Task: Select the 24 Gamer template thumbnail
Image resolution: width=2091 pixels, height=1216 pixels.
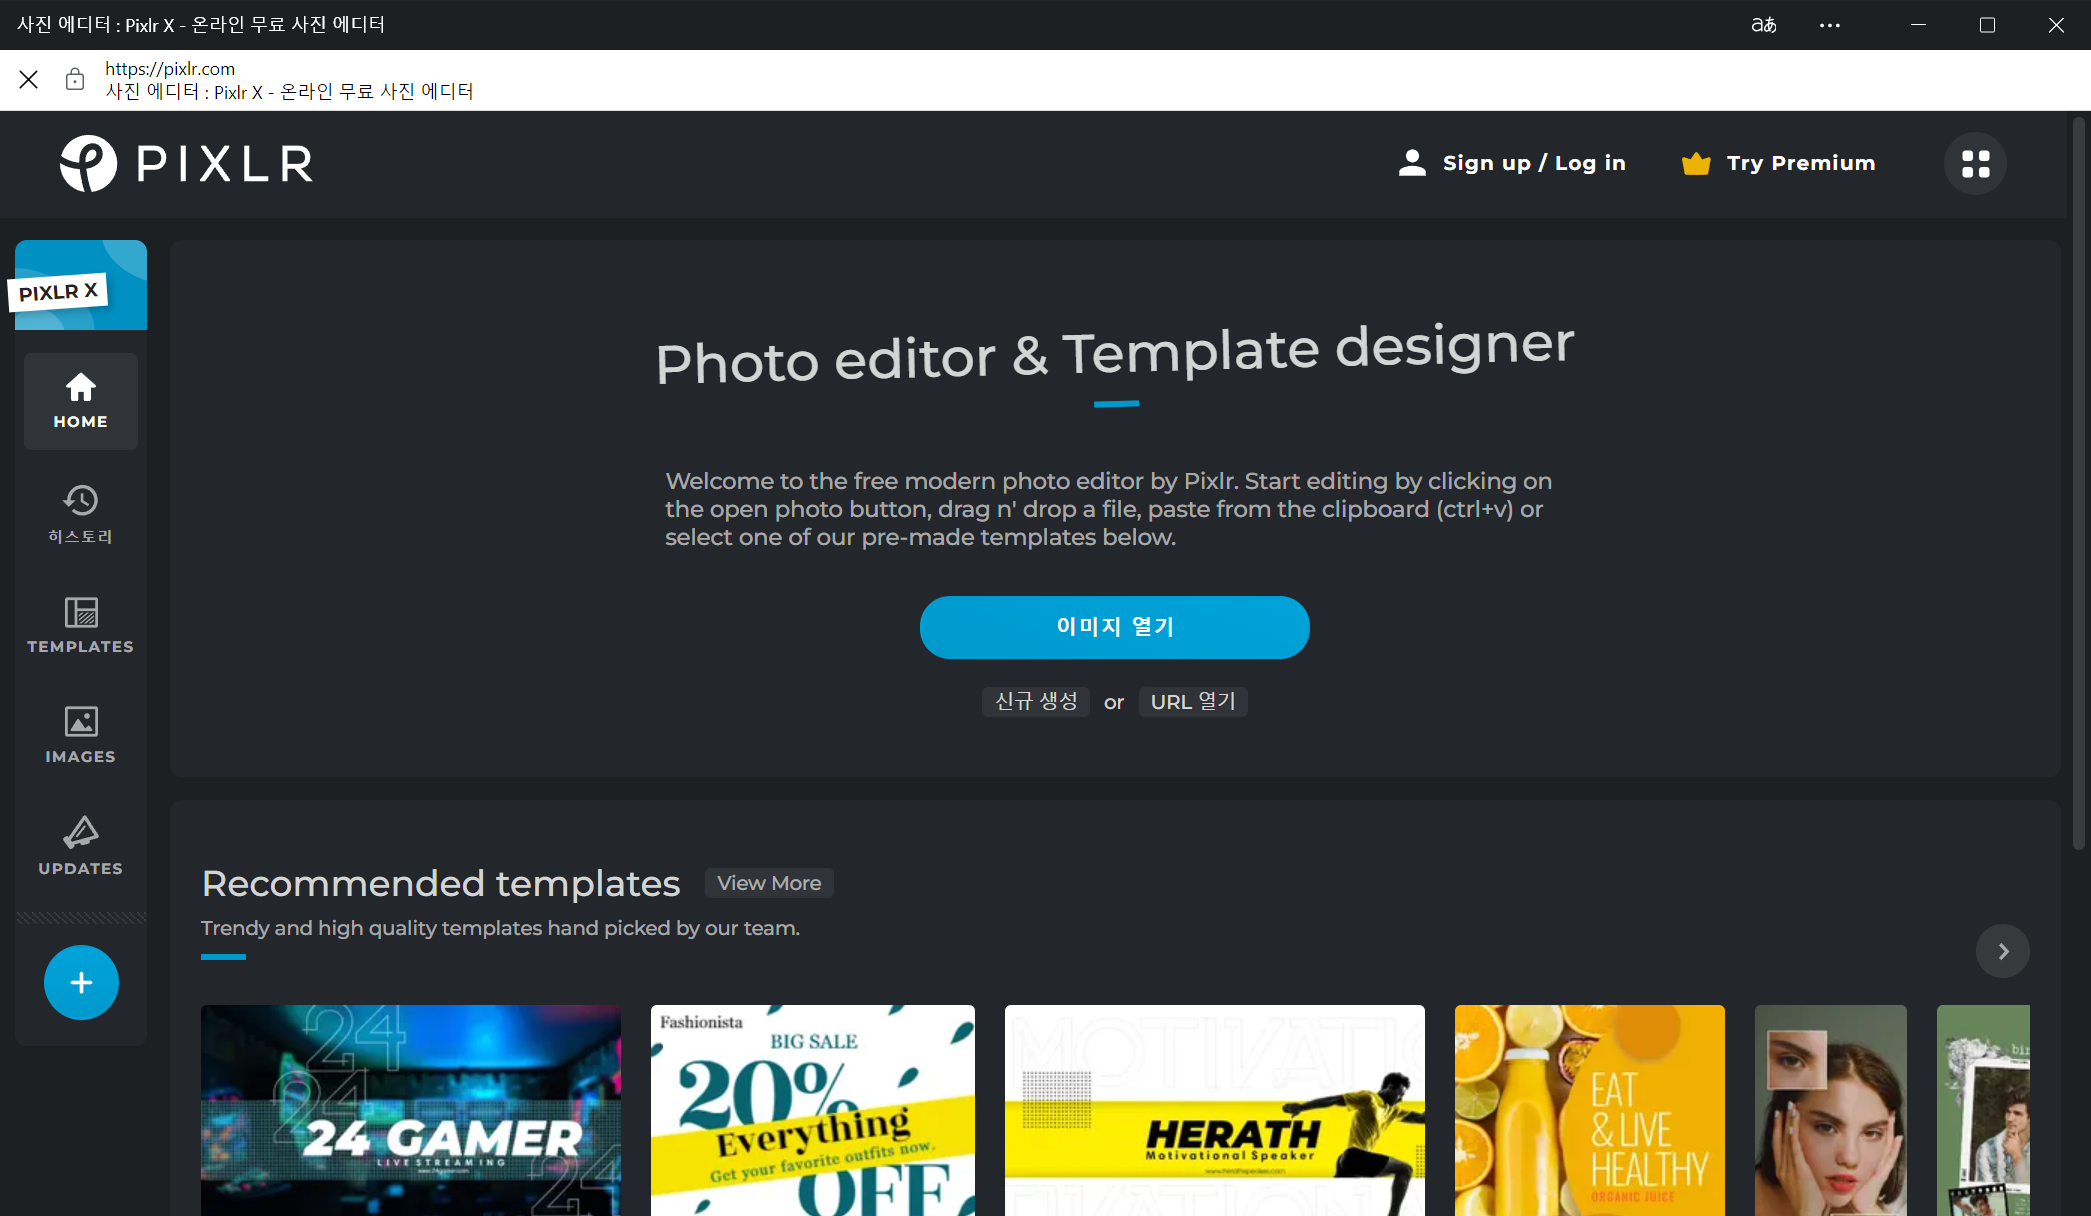Action: (x=410, y=1110)
